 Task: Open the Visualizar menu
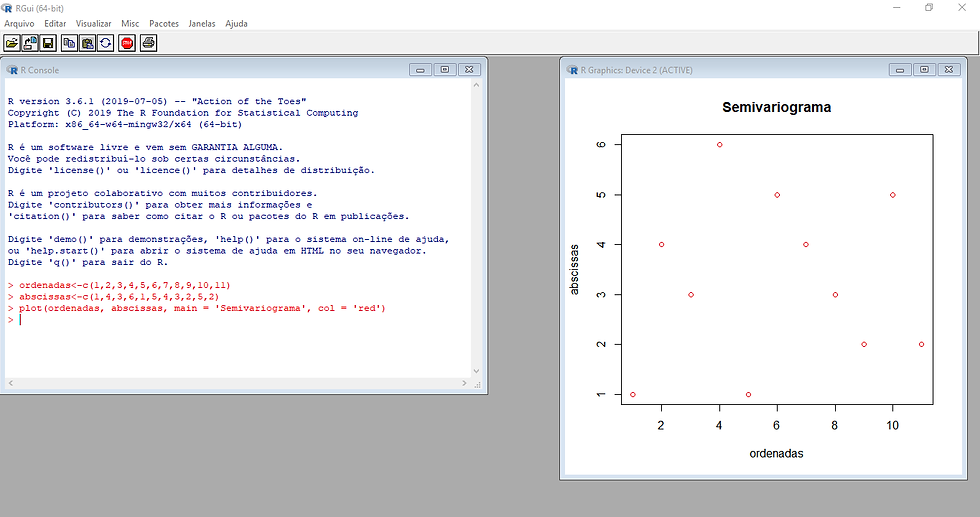click(94, 24)
